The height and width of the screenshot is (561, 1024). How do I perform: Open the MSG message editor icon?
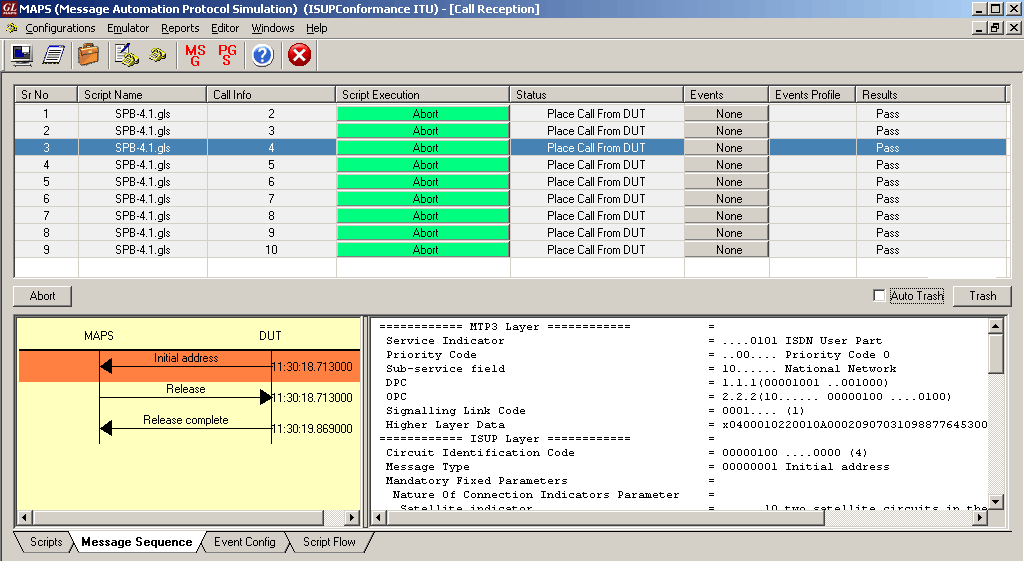tap(195, 55)
